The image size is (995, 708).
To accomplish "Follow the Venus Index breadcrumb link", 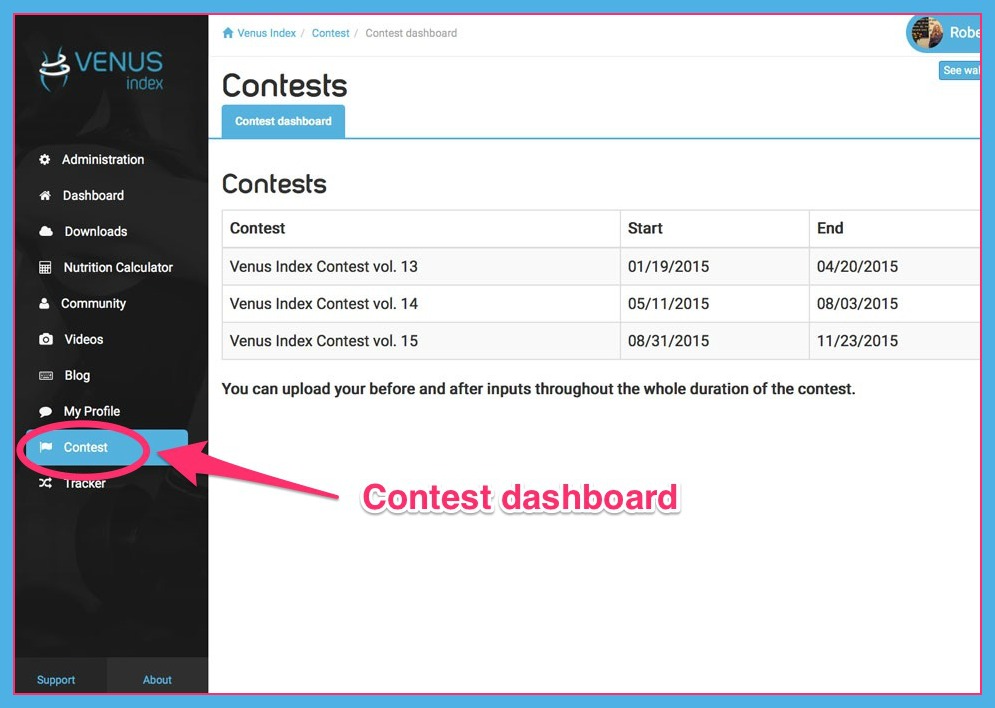I will click(267, 33).
